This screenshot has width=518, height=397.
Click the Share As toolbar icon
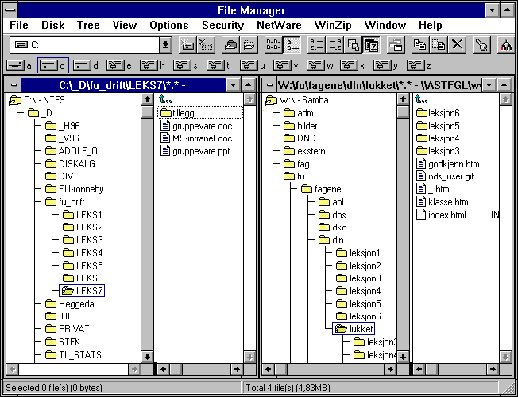(x=231, y=45)
